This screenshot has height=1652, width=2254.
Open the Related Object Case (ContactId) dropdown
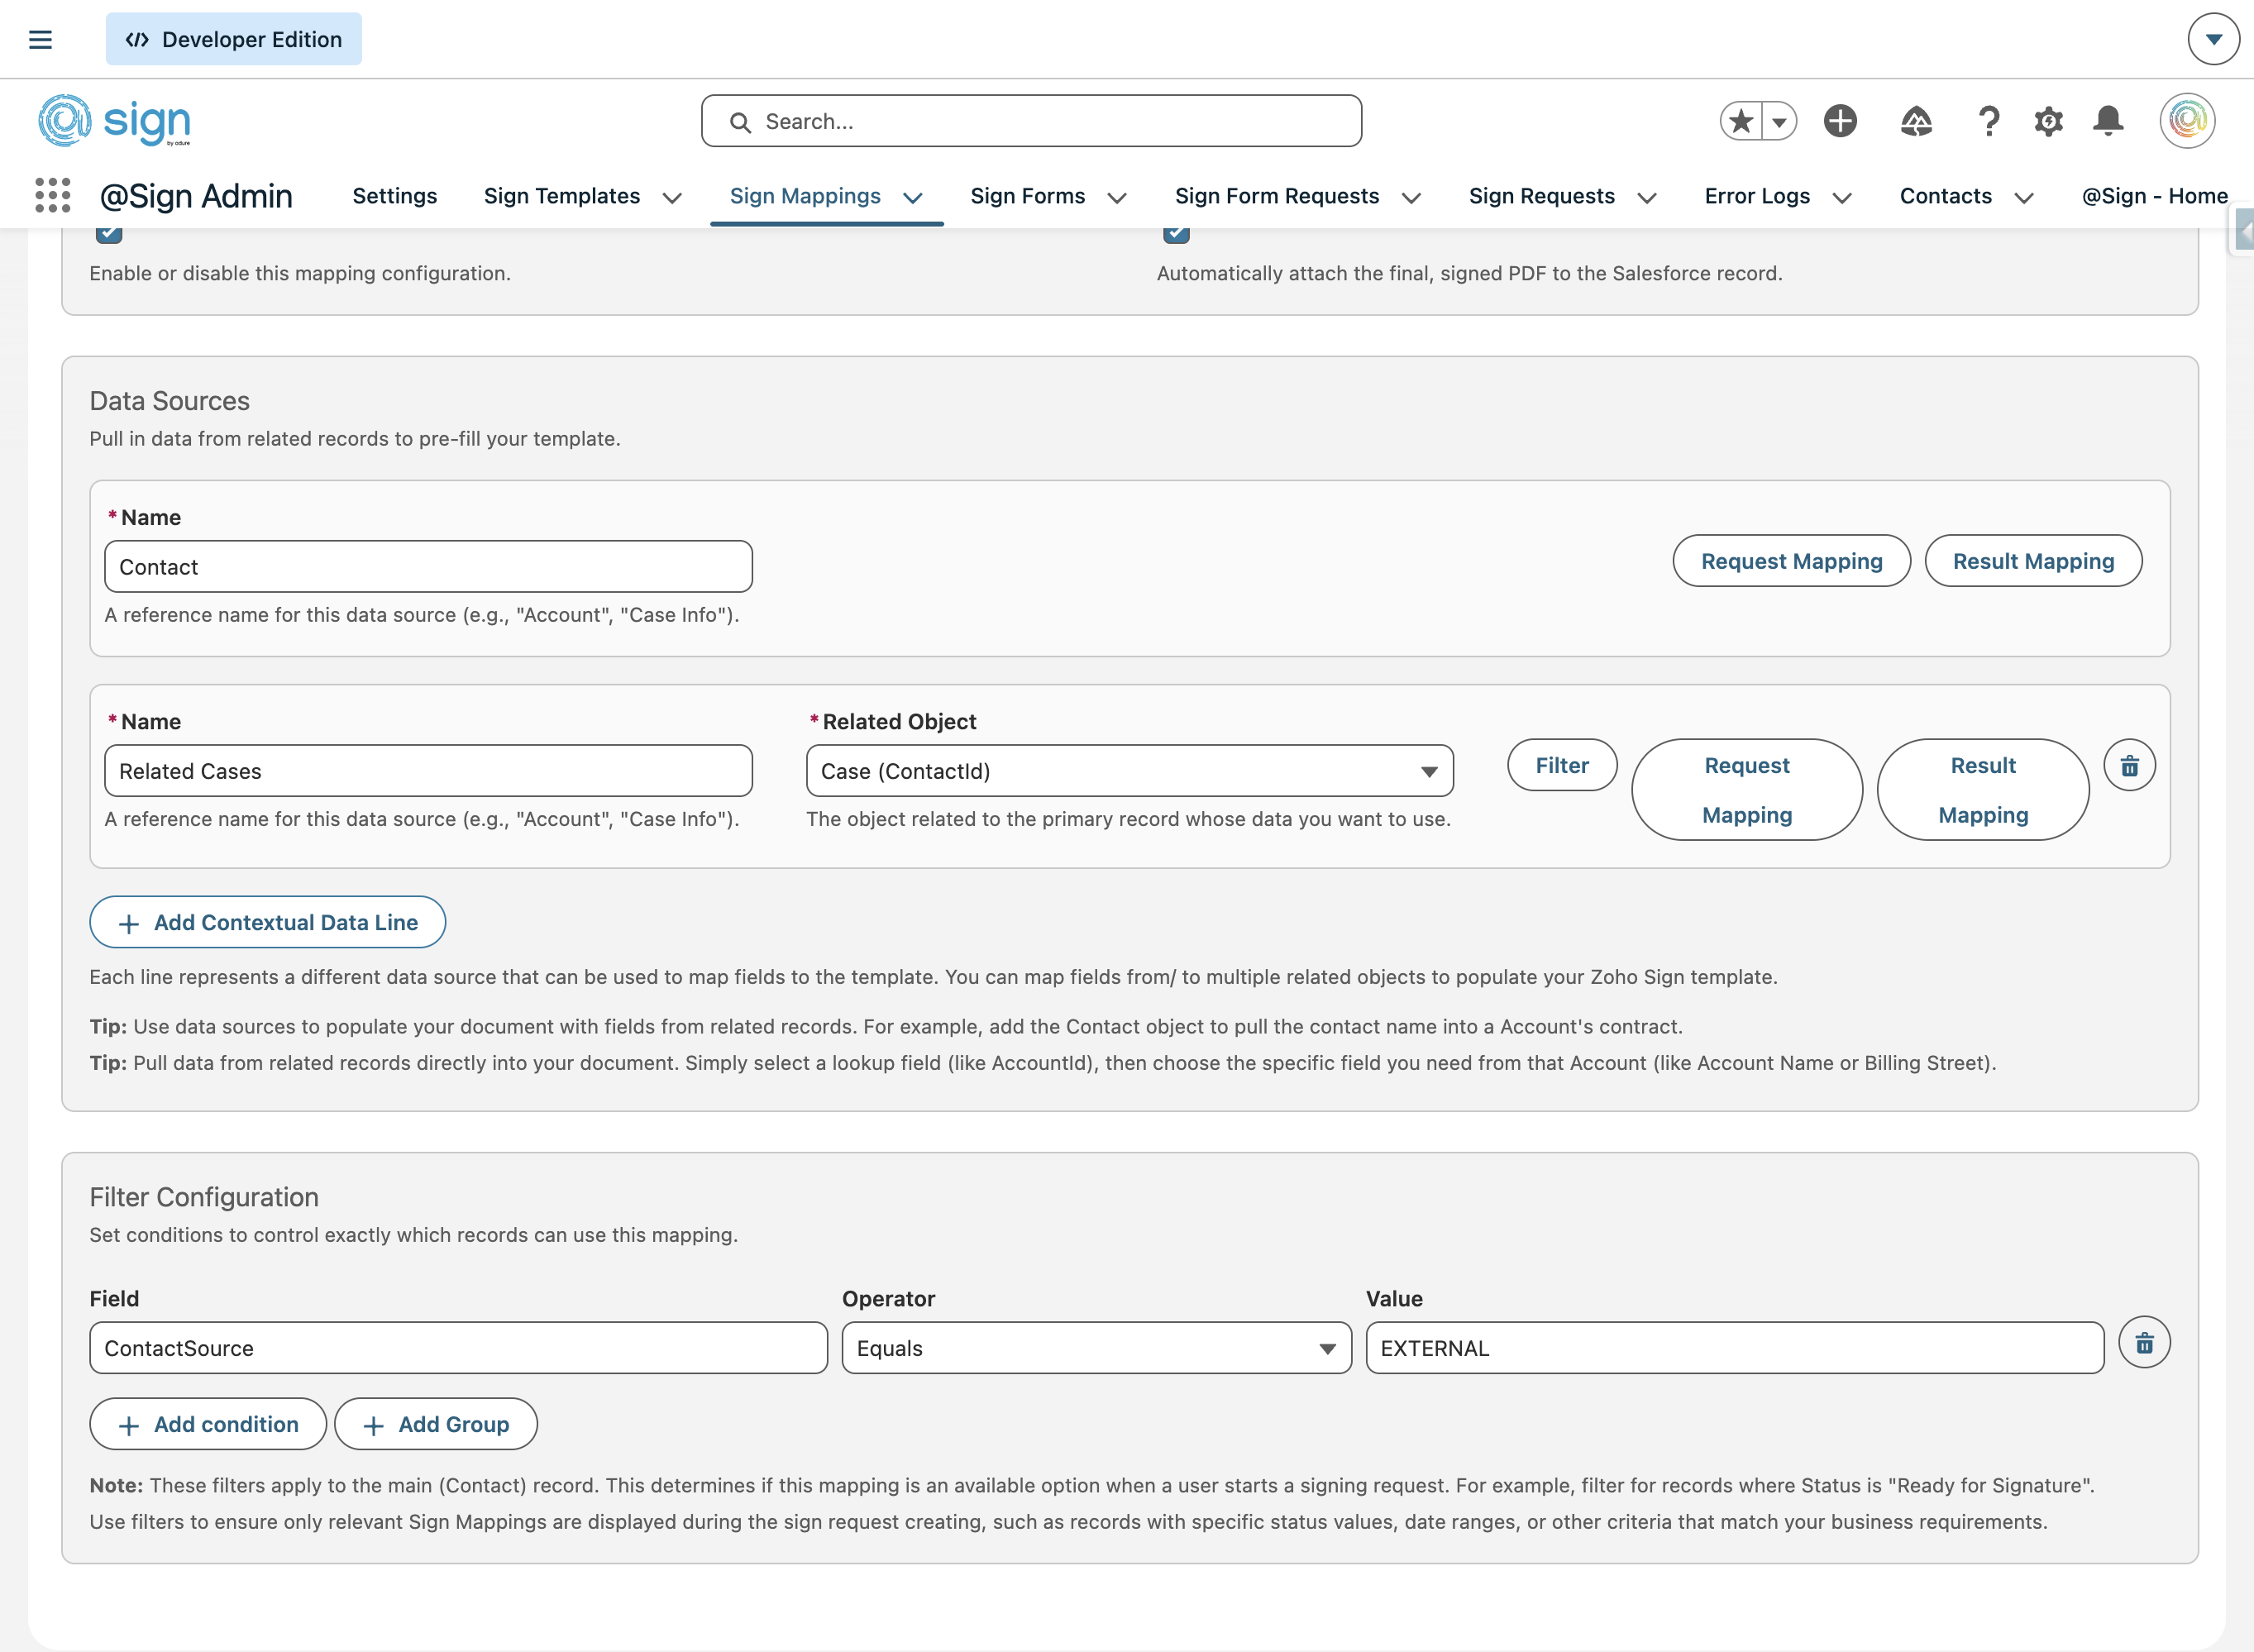click(x=1129, y=771)
